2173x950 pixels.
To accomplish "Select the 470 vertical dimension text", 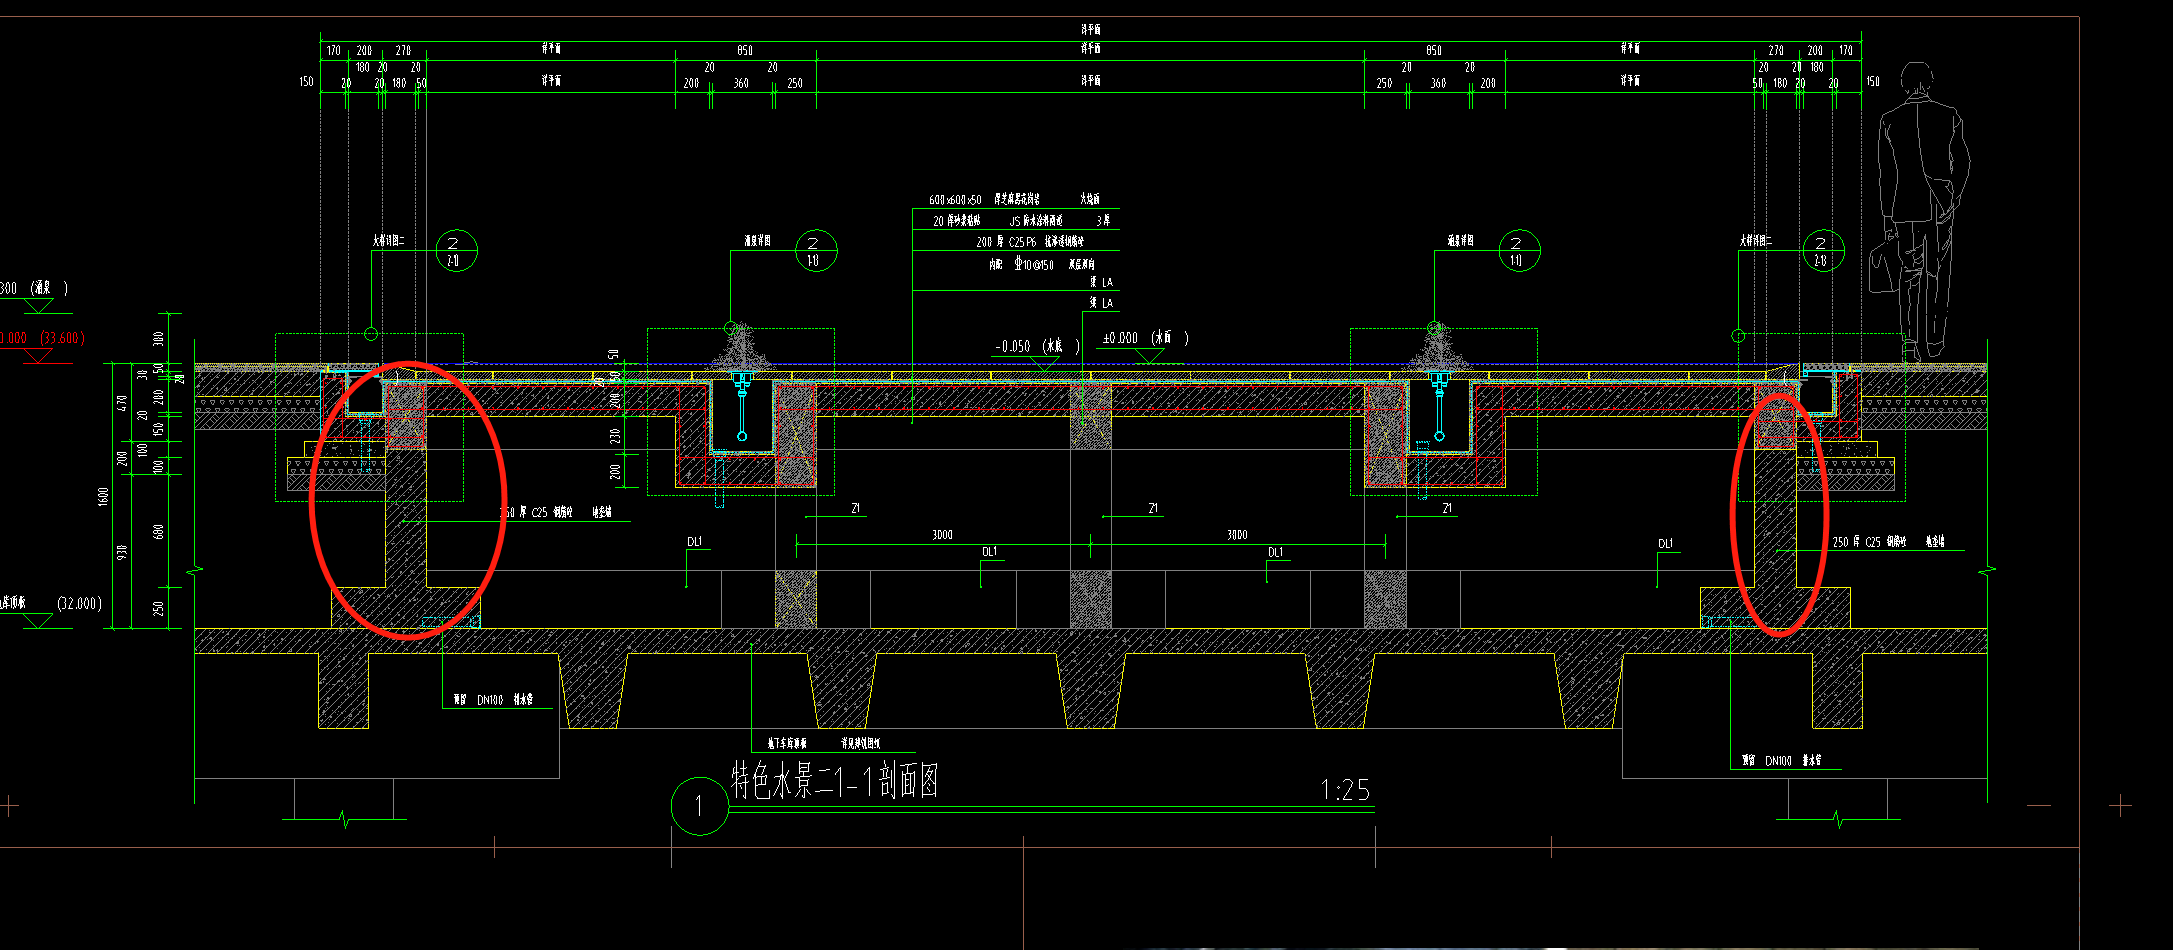I will (122, 403).
